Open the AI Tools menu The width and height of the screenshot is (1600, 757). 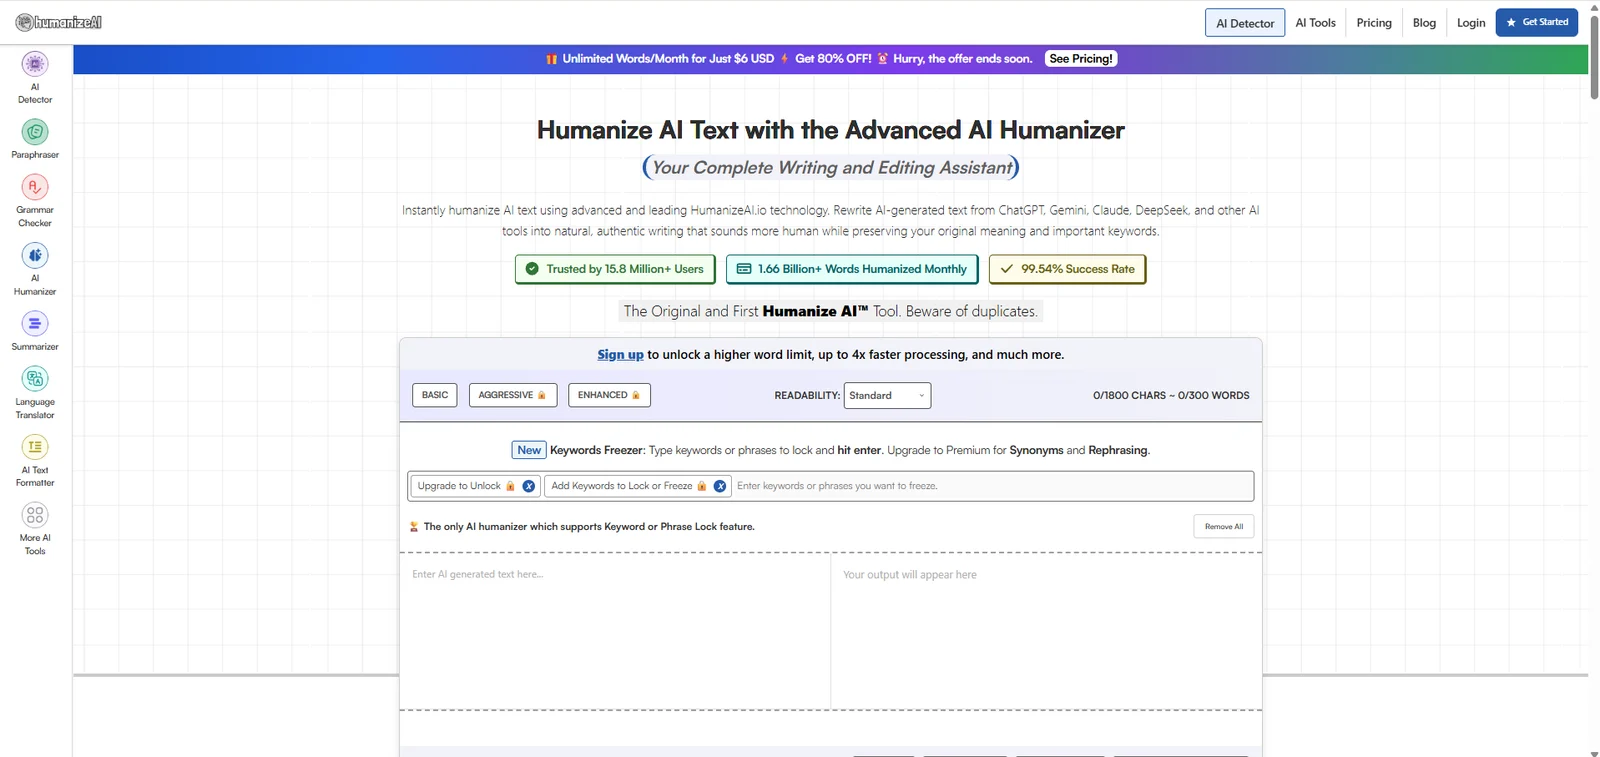(x=1315, y=23)
